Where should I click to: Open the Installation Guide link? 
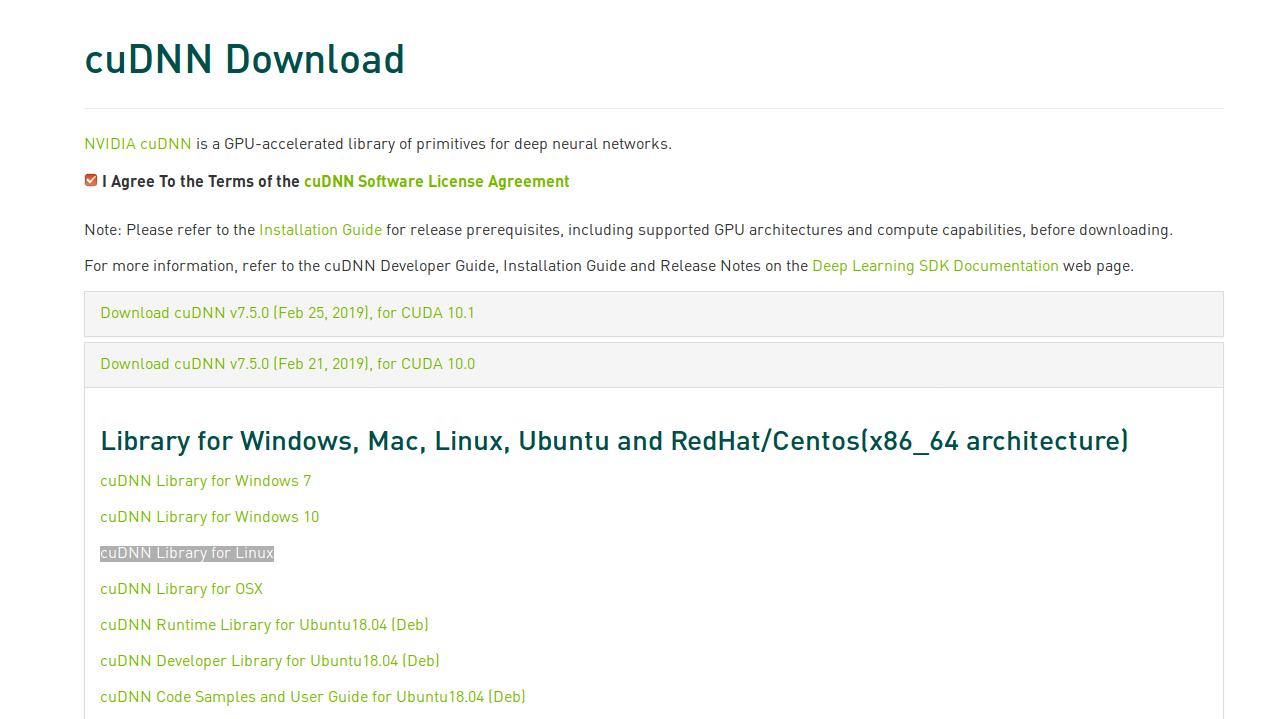(320, 230)
